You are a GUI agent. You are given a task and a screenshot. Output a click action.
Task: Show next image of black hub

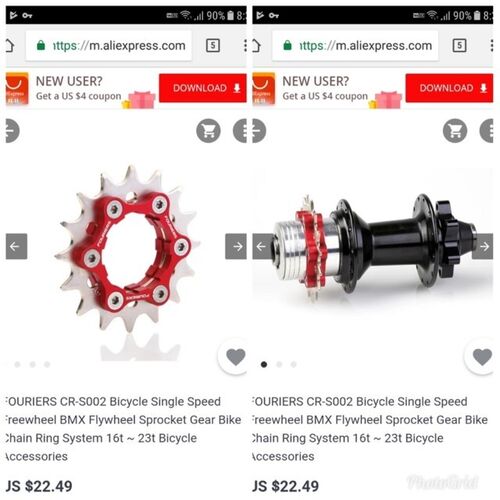483,246
